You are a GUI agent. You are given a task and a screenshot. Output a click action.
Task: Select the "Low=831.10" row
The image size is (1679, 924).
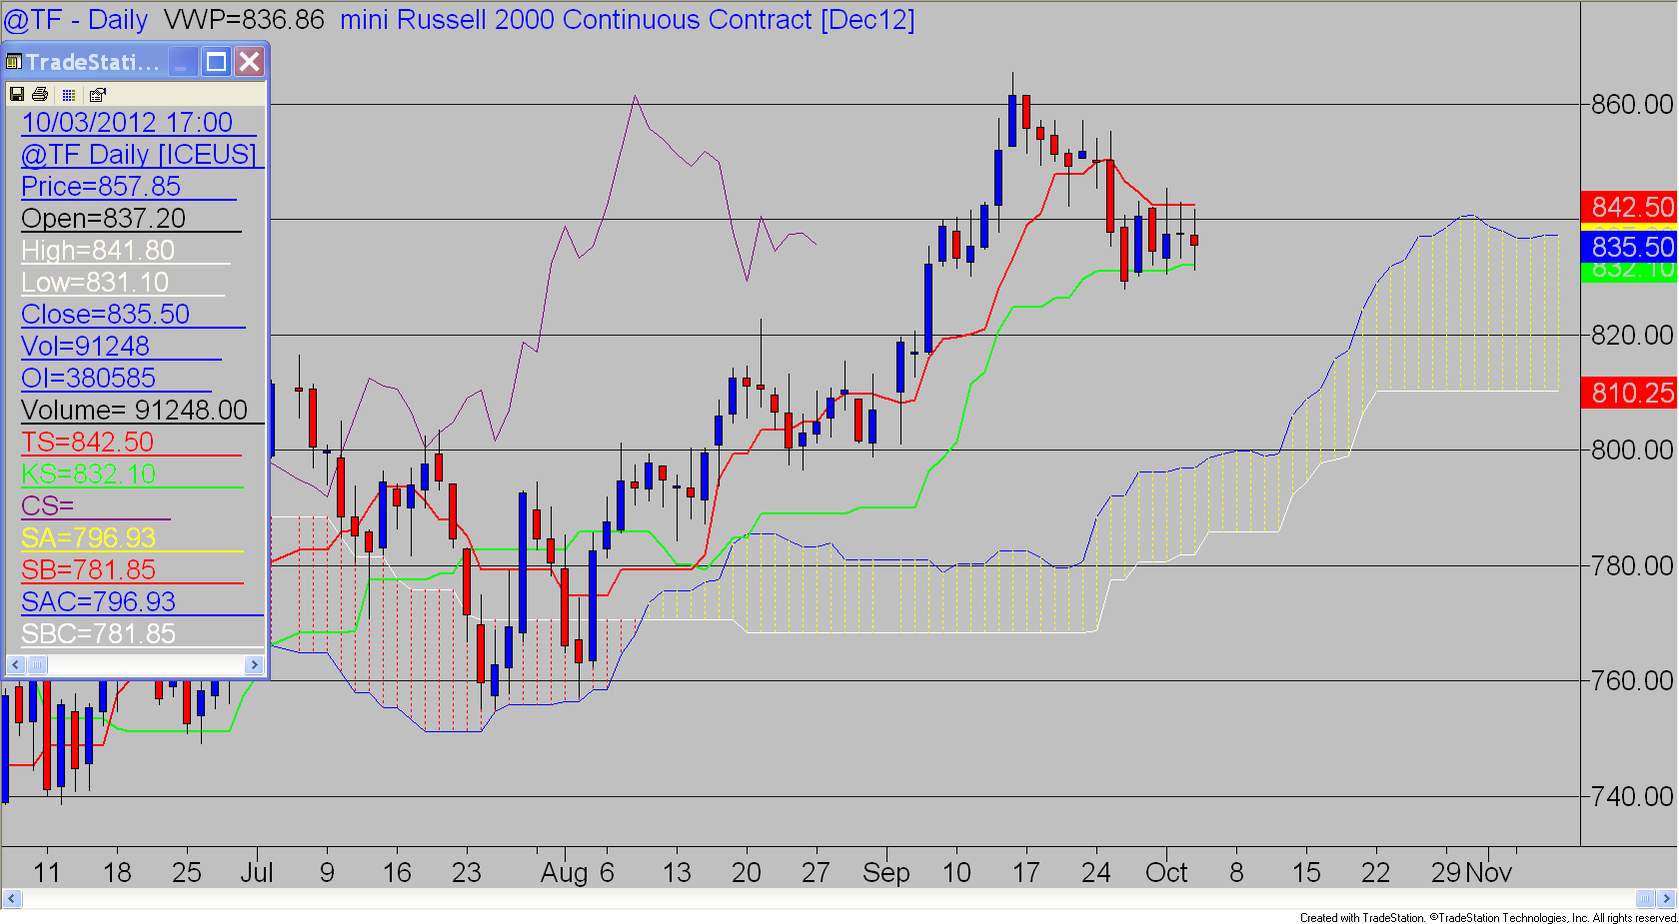click(122, 282)
